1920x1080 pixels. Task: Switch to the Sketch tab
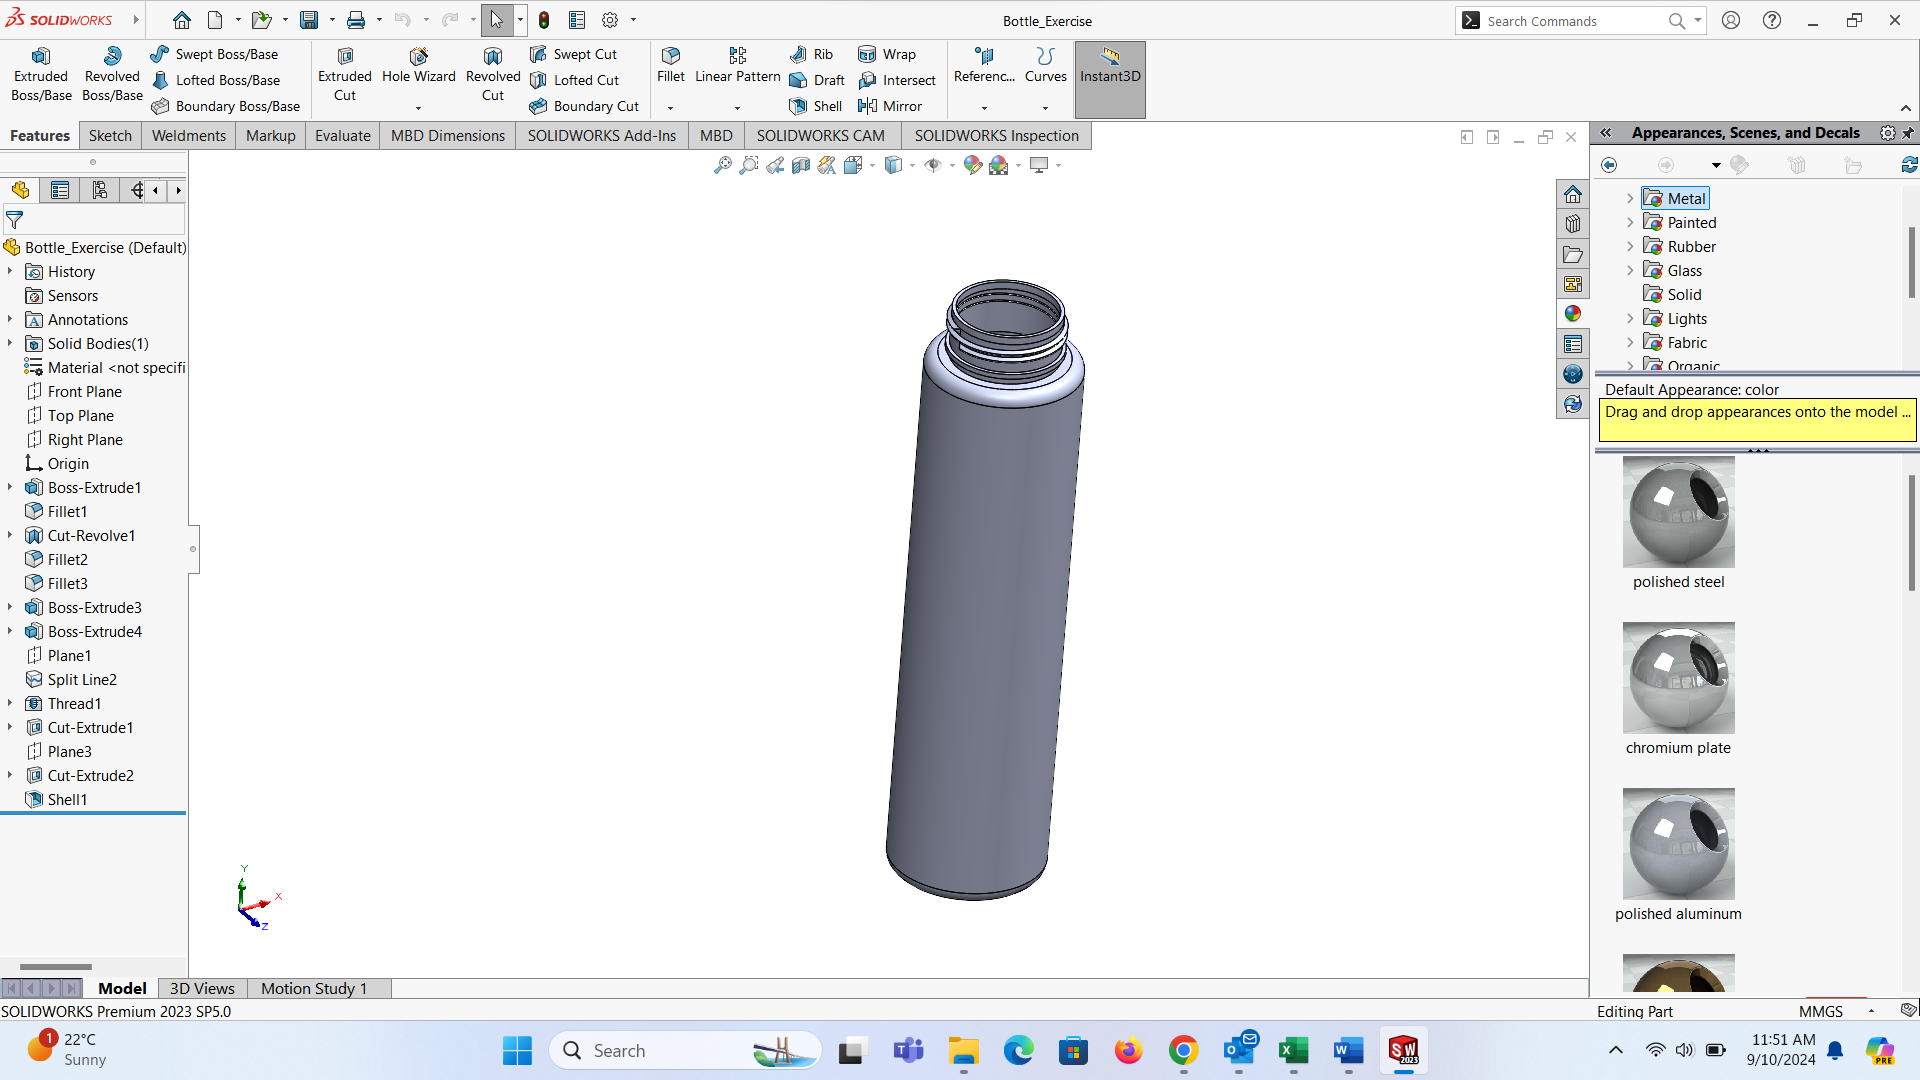click(x=110, y=136)
